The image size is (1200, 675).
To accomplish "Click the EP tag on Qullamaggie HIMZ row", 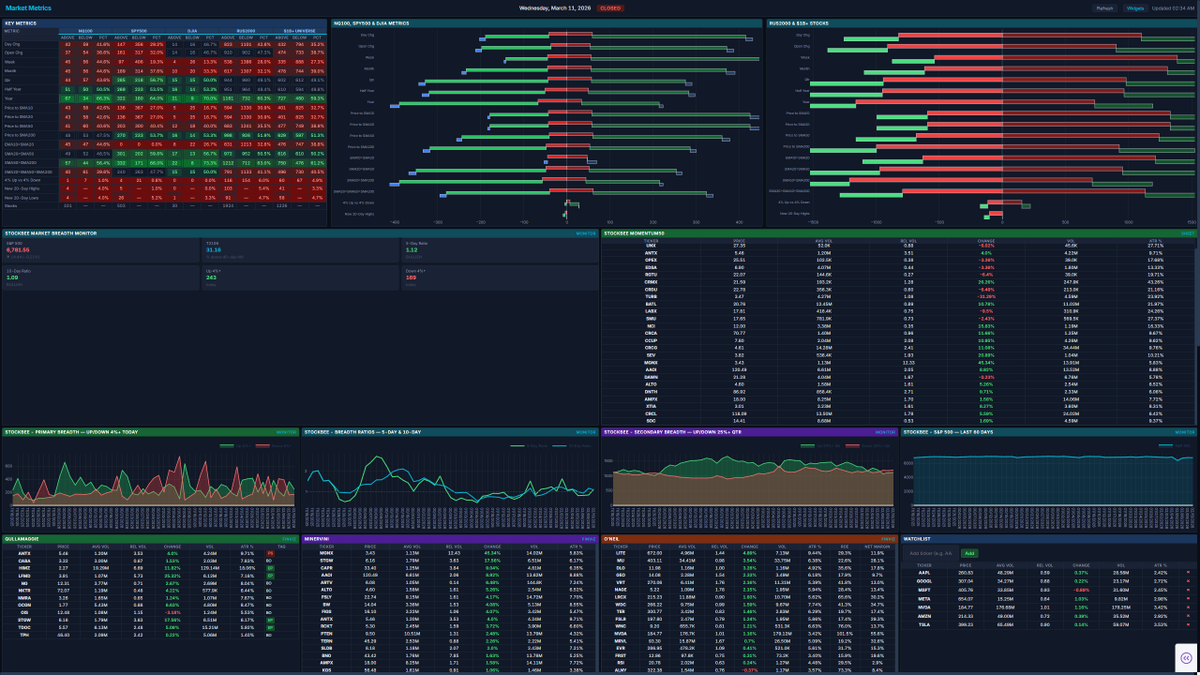I will click(x=270, y=568).
